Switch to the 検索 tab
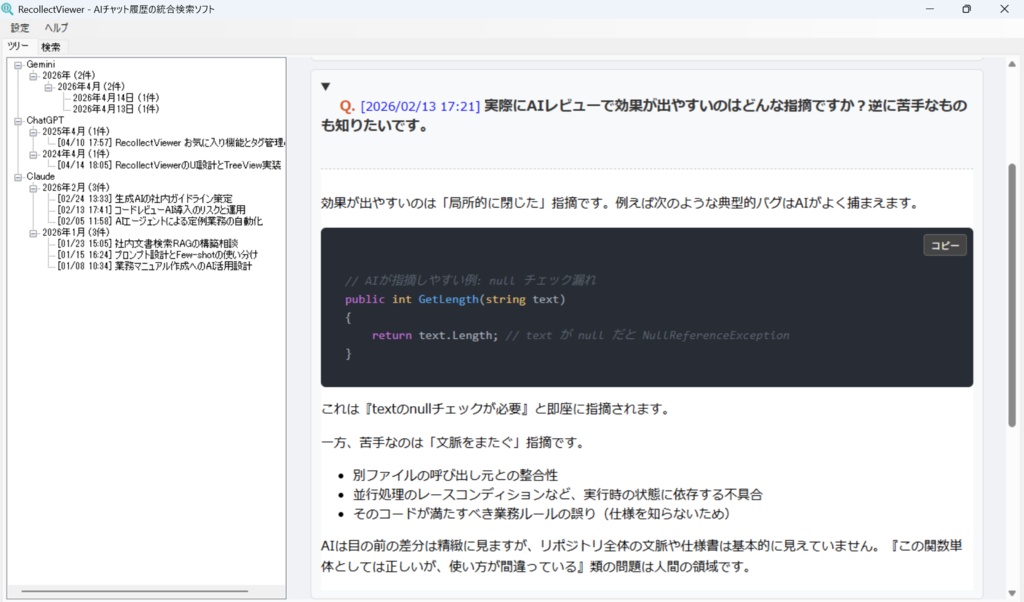The image size is (1024, 602). [50, 47]
